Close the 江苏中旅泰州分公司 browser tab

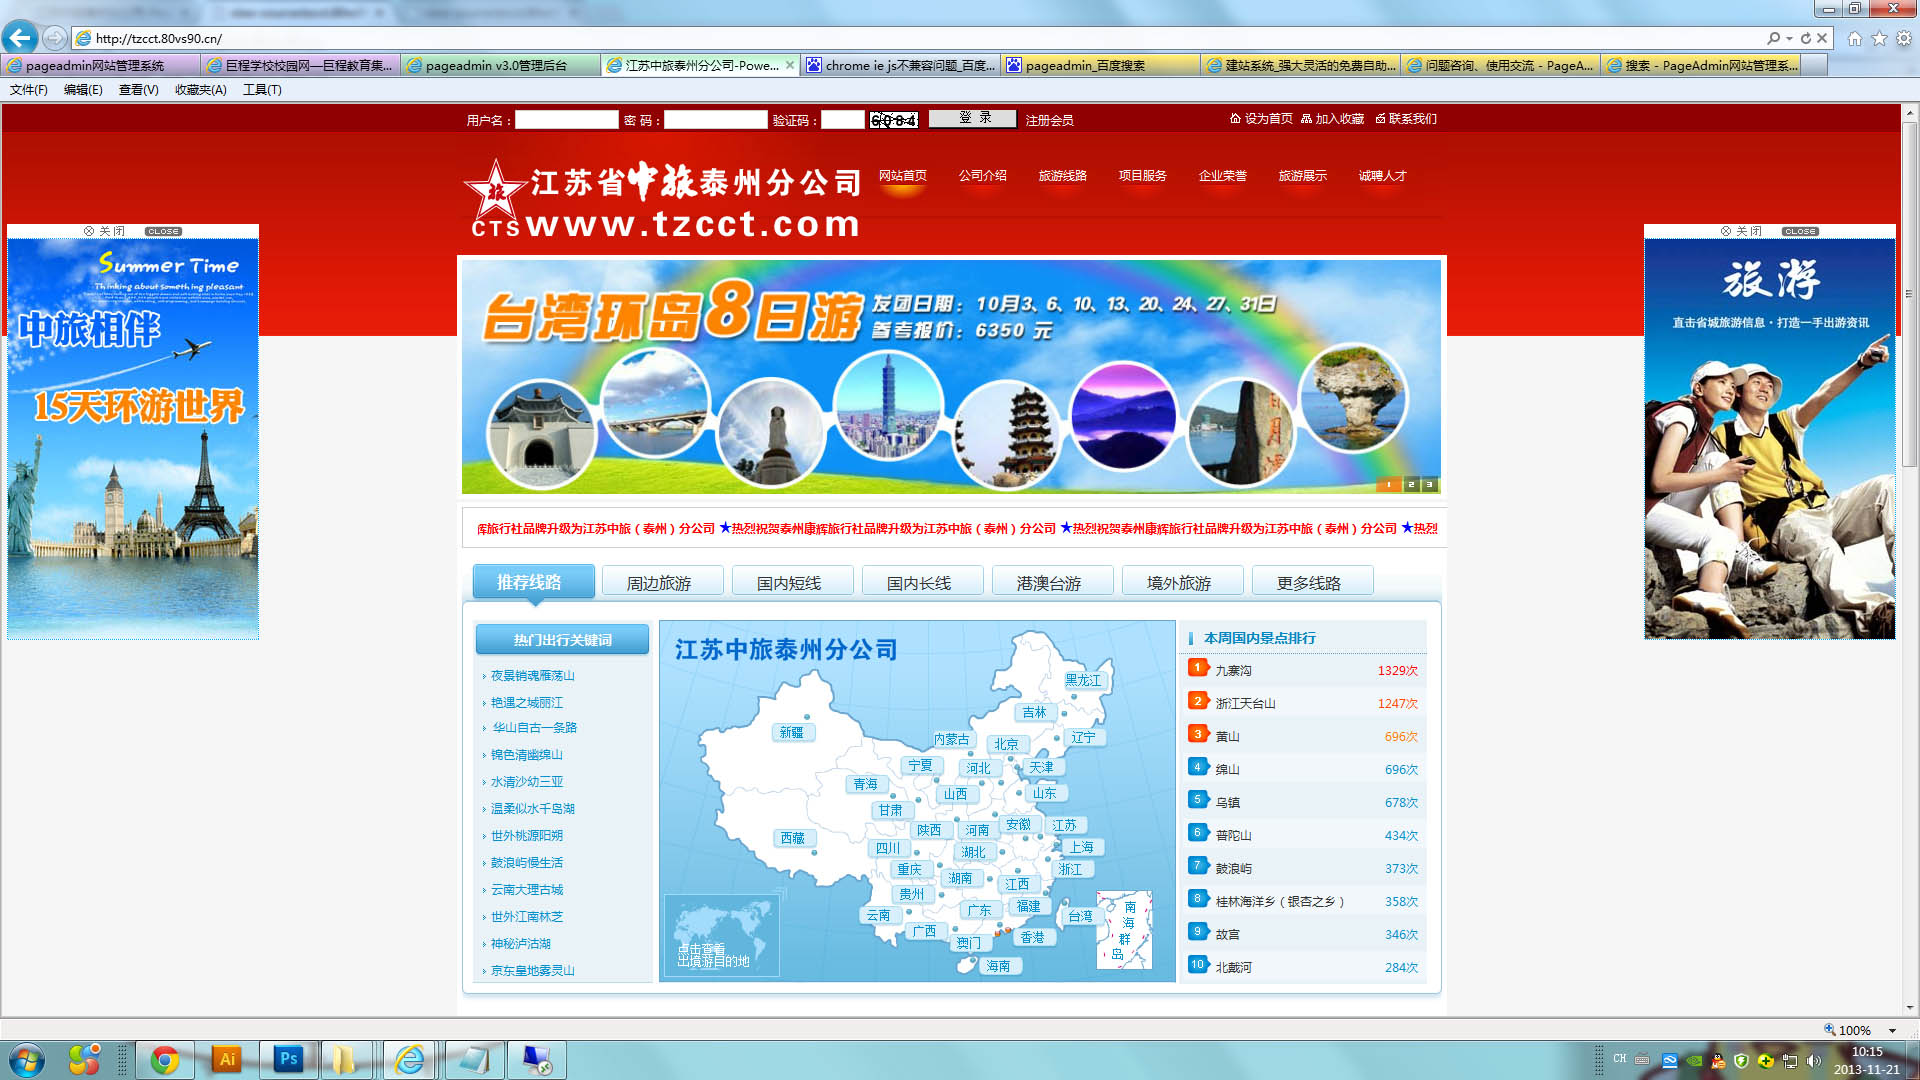coord(790,65)
